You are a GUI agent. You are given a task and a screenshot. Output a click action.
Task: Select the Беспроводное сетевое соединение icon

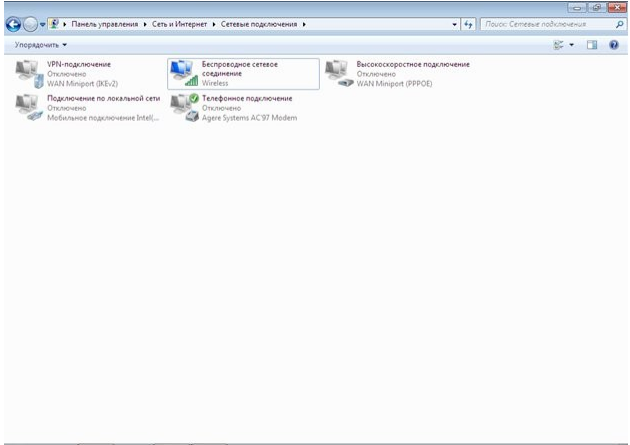click(x=184, y=73)
